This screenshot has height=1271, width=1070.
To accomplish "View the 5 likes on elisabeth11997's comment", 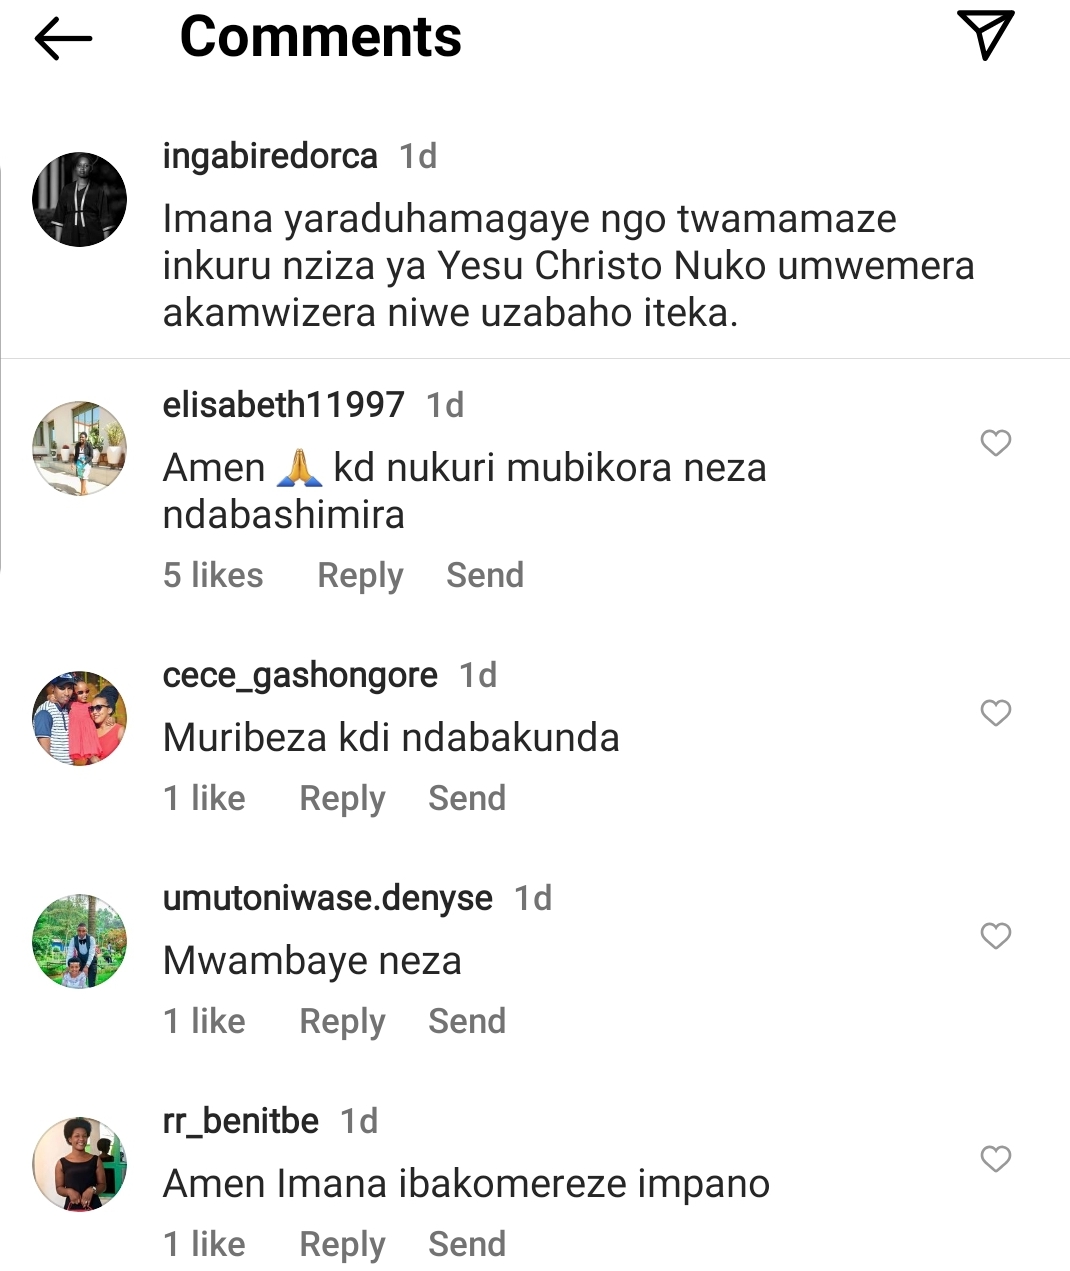I will click(x=213, y=576).
